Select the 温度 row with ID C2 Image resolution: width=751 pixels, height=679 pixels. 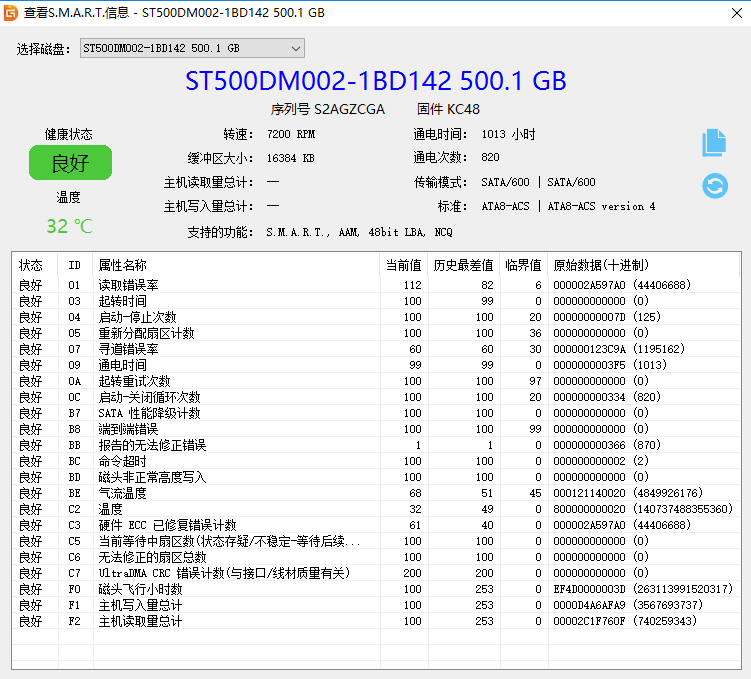(376, 509)
